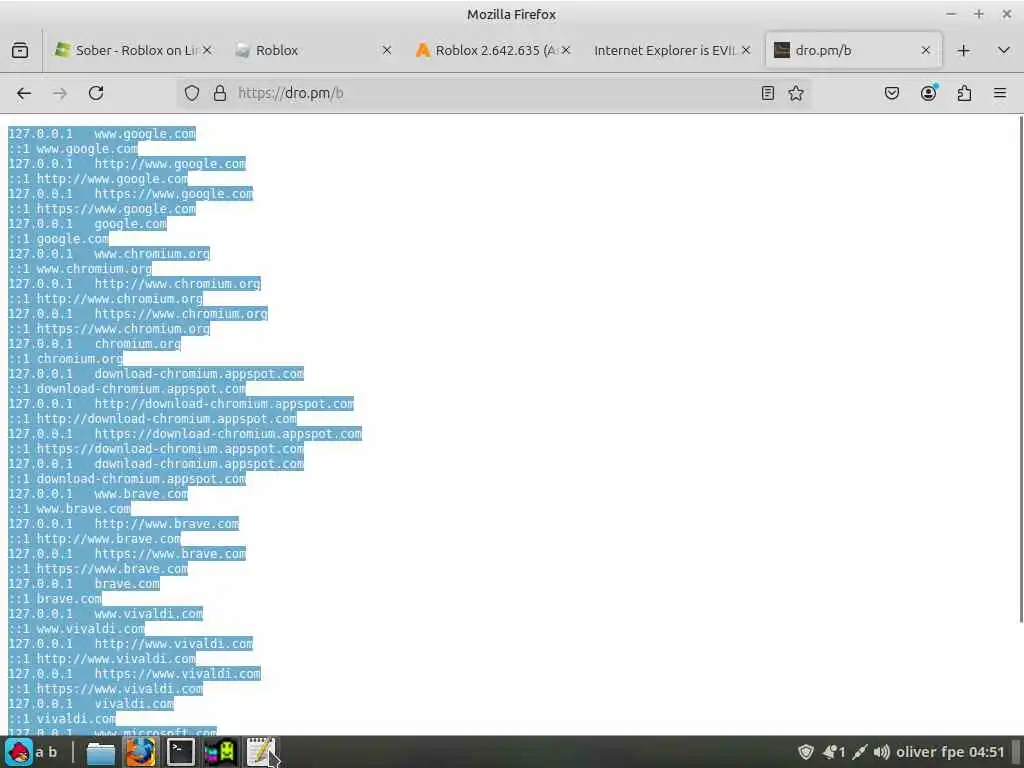Open the volume speaker tray icon

(882, 752)
